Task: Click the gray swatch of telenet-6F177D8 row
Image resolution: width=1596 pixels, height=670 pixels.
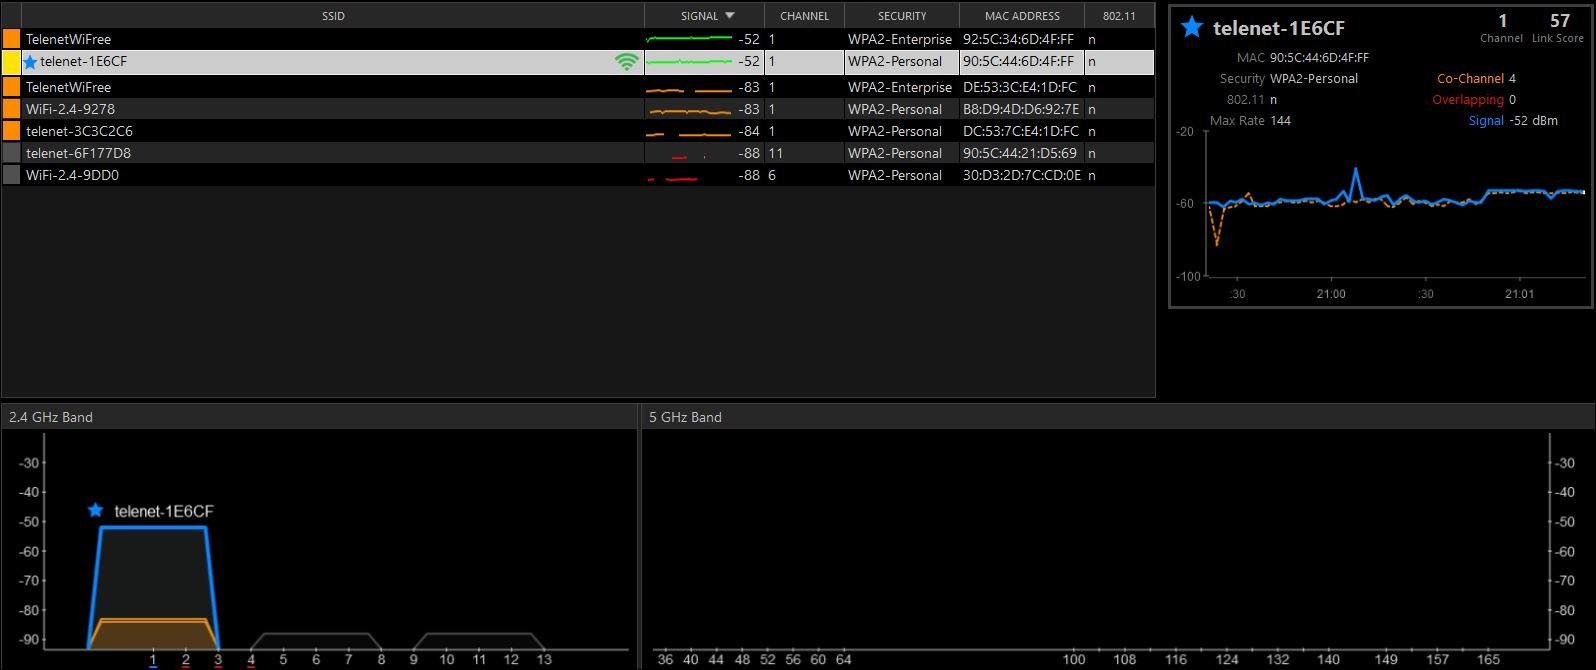Action: click(11, 153)
